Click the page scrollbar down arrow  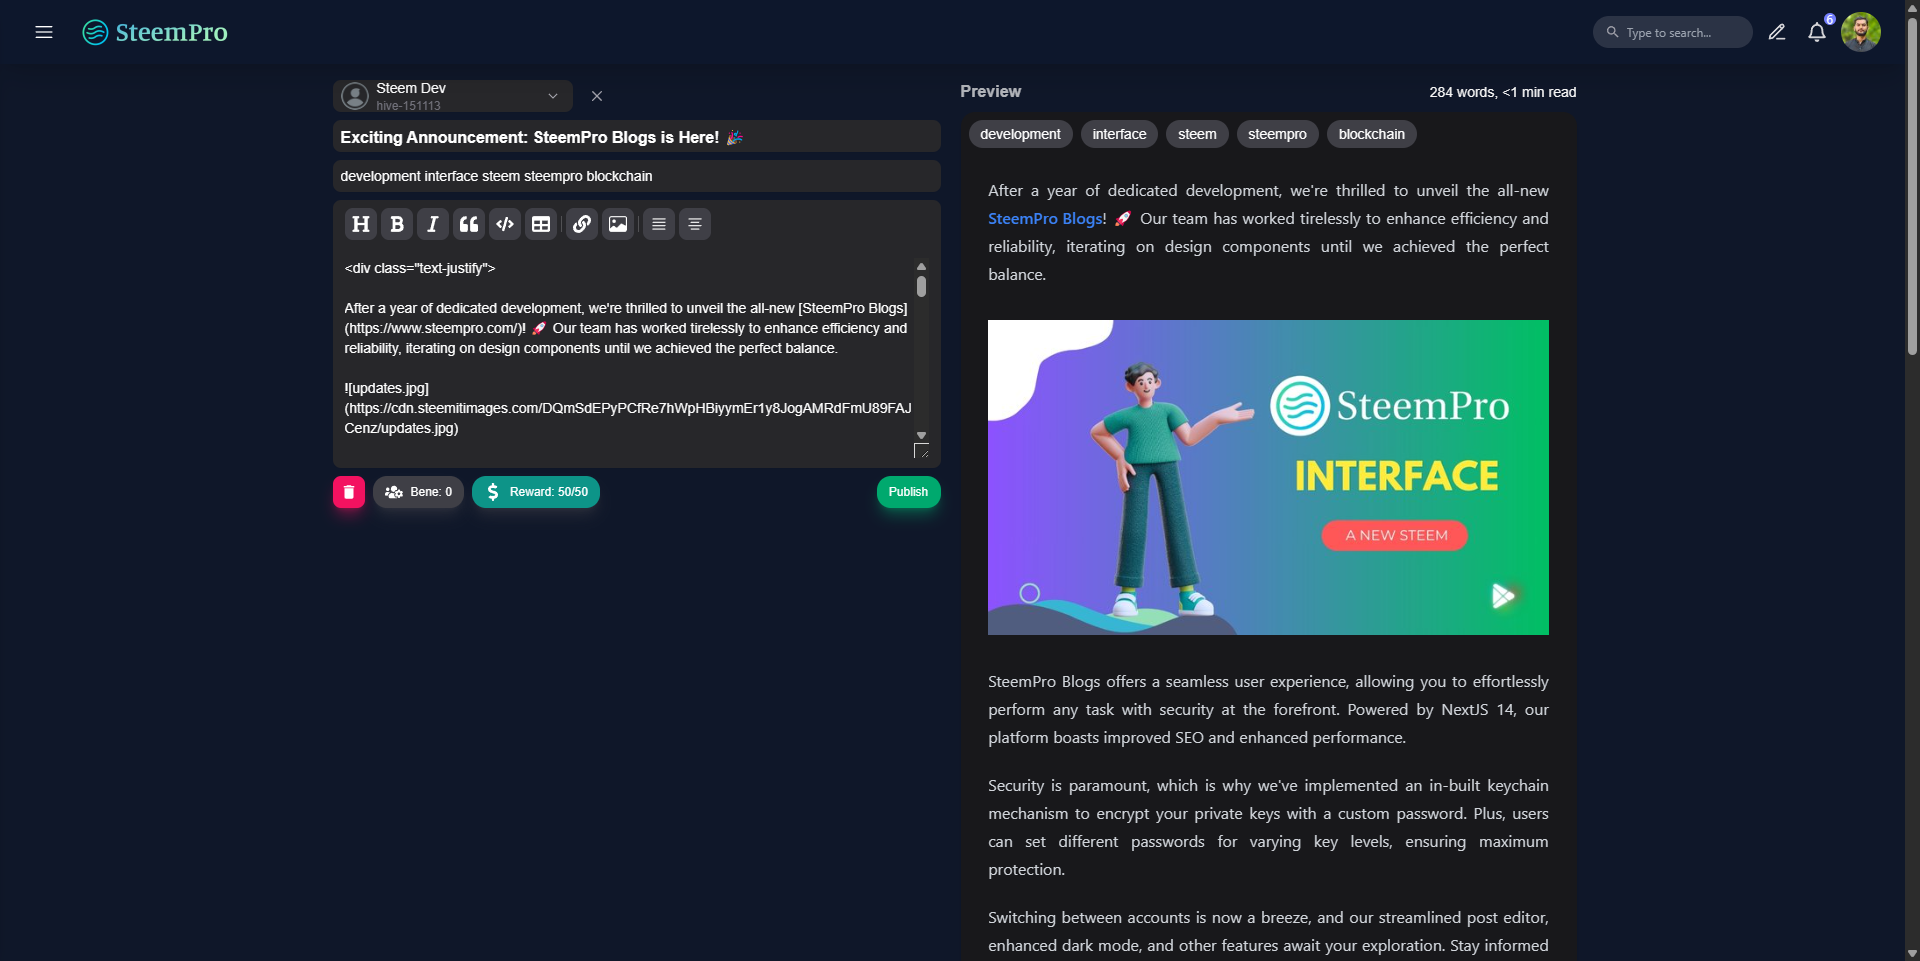[1912, 953]
